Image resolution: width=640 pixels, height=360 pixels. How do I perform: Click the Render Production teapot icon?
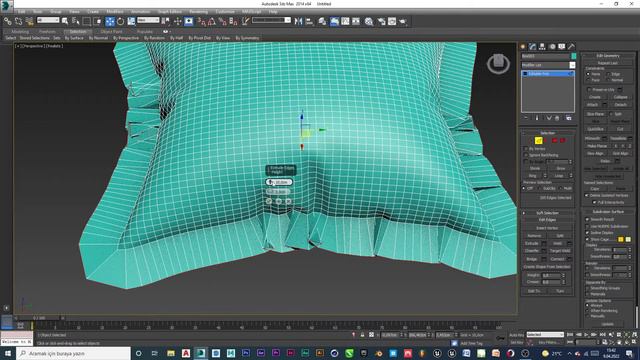tap(403, 21)
